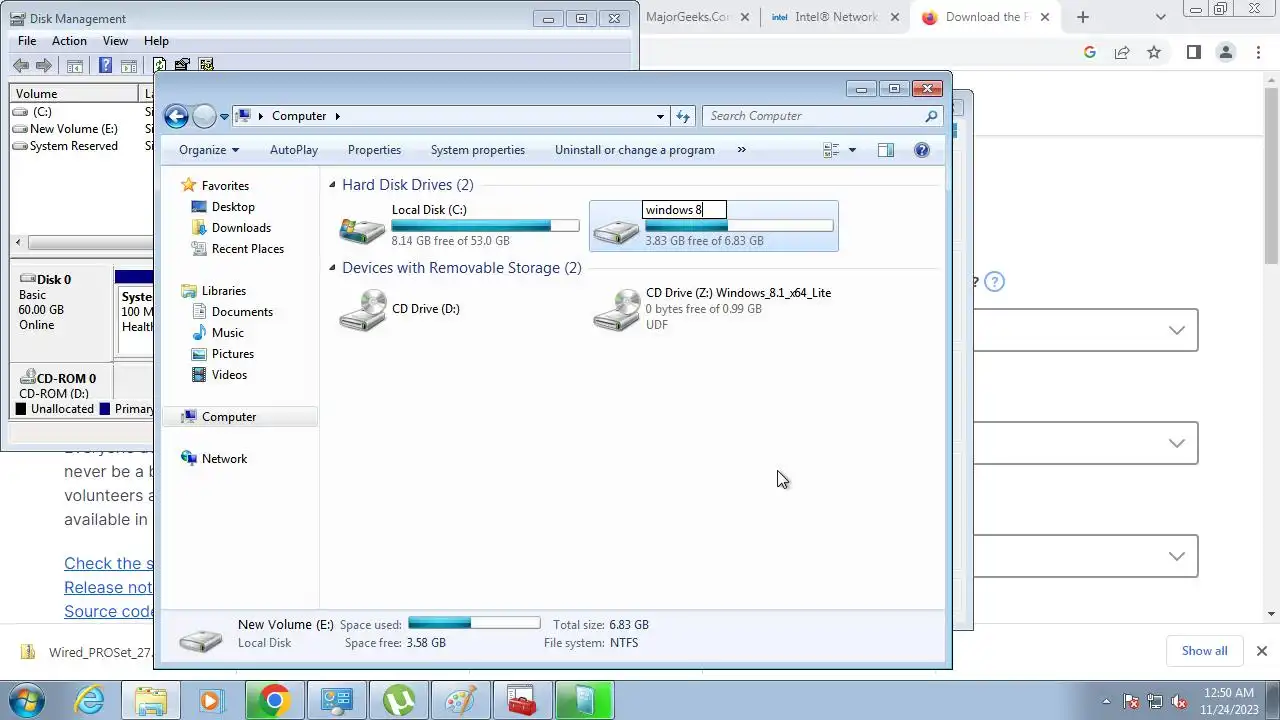Select Downloads in Favorites sidebar
Screen dimensions: 1280x720
point(241,228)
